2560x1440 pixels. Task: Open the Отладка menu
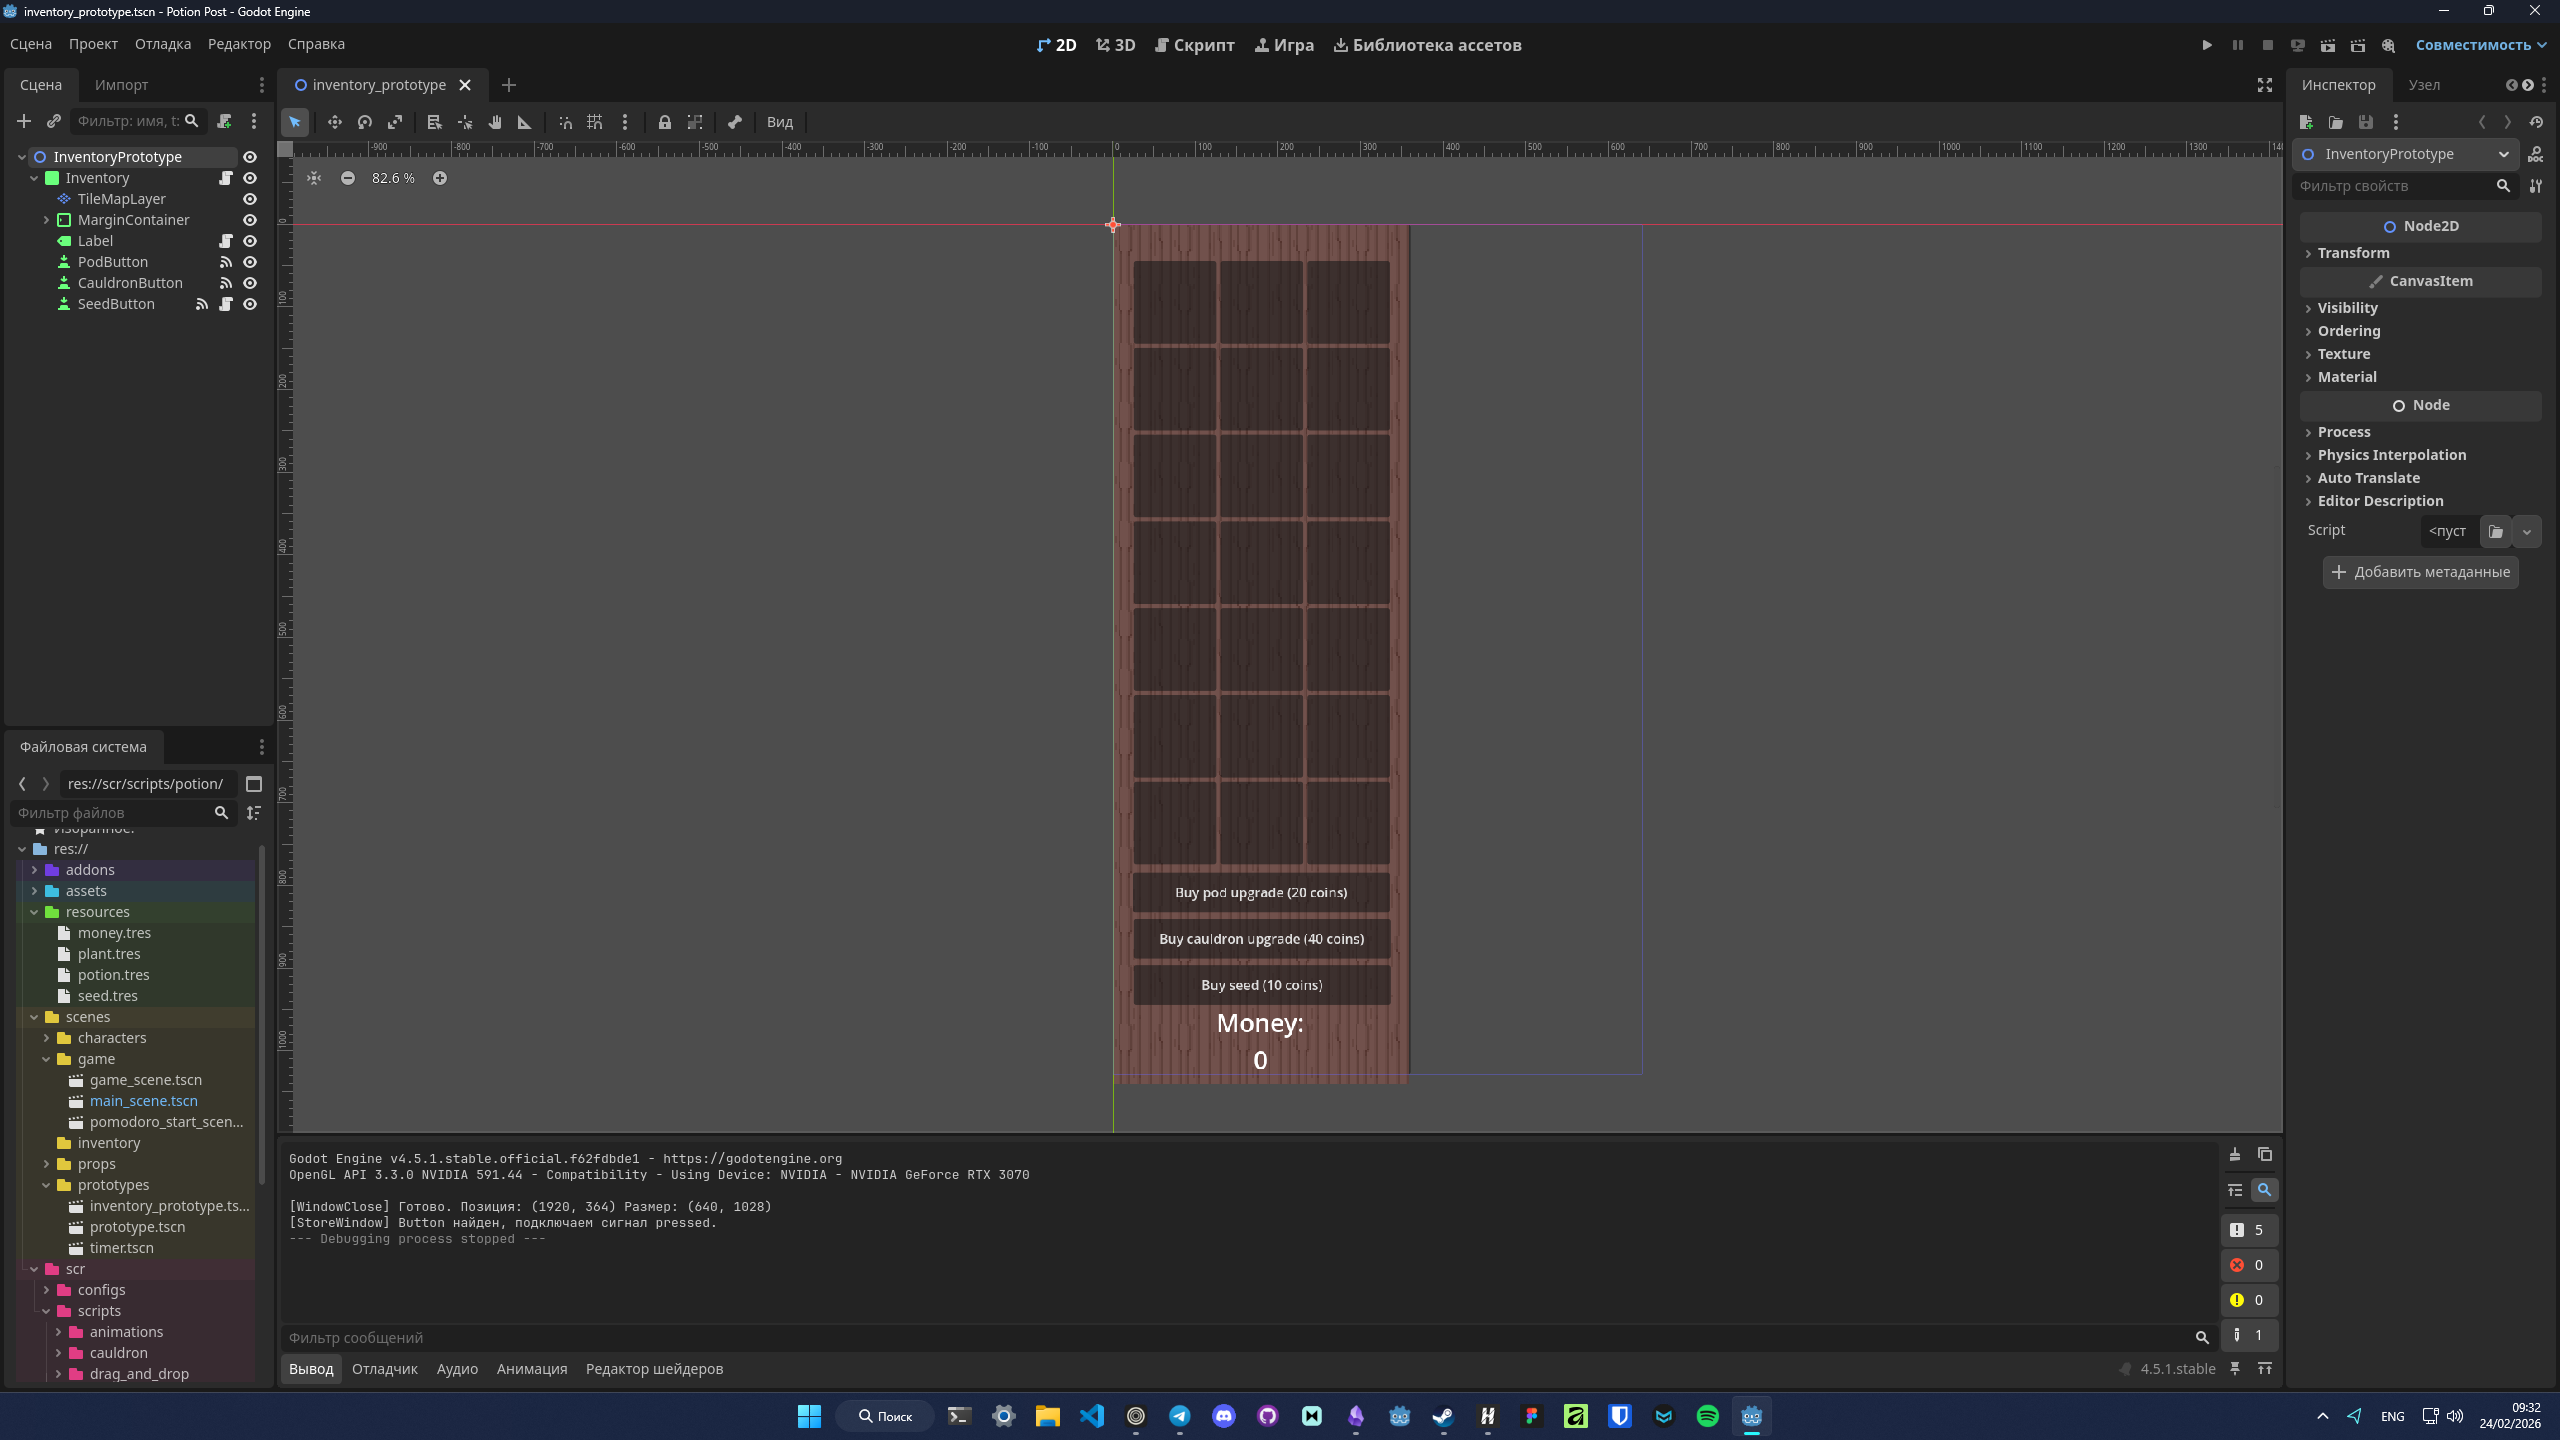coord(162,44)
